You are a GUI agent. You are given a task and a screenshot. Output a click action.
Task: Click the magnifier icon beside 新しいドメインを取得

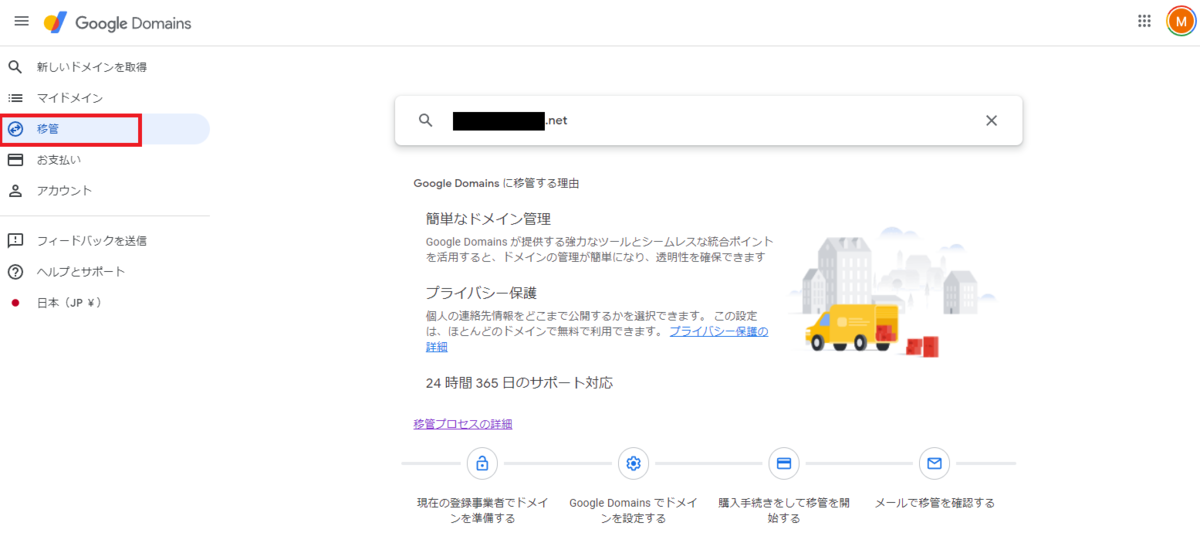pyautogui.click(x=15, y=67)
